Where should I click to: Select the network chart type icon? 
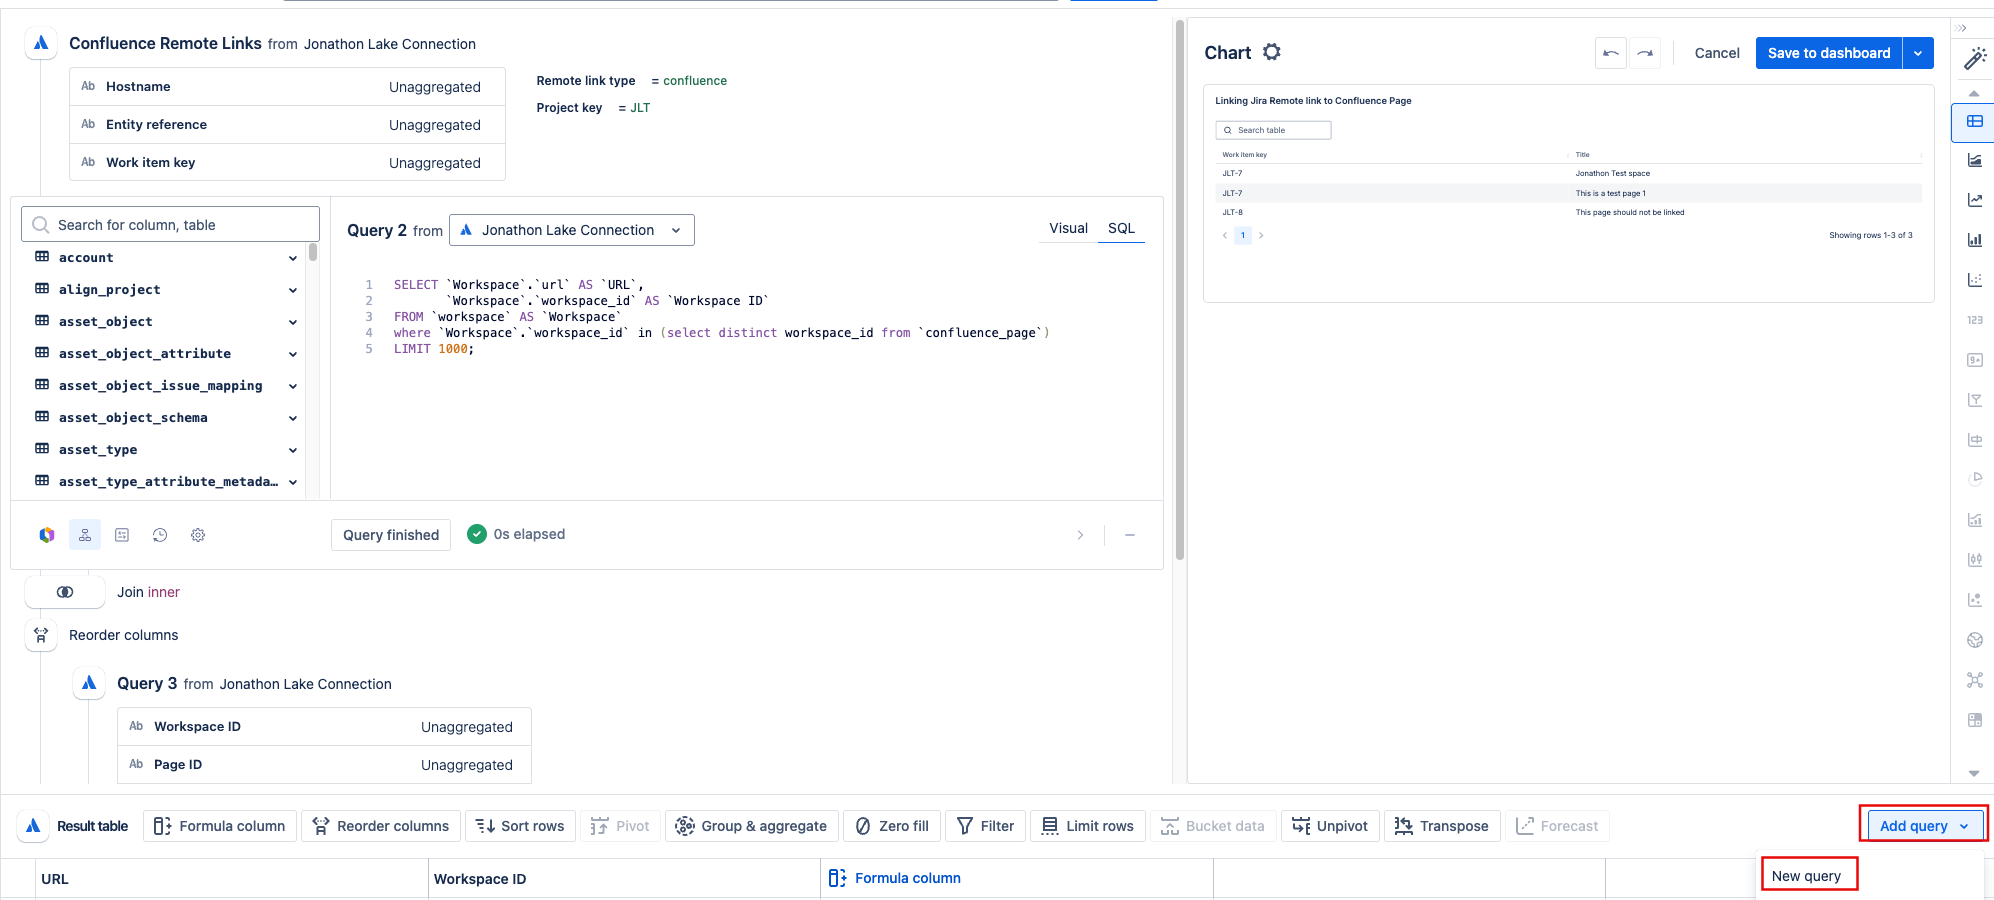1975,680
